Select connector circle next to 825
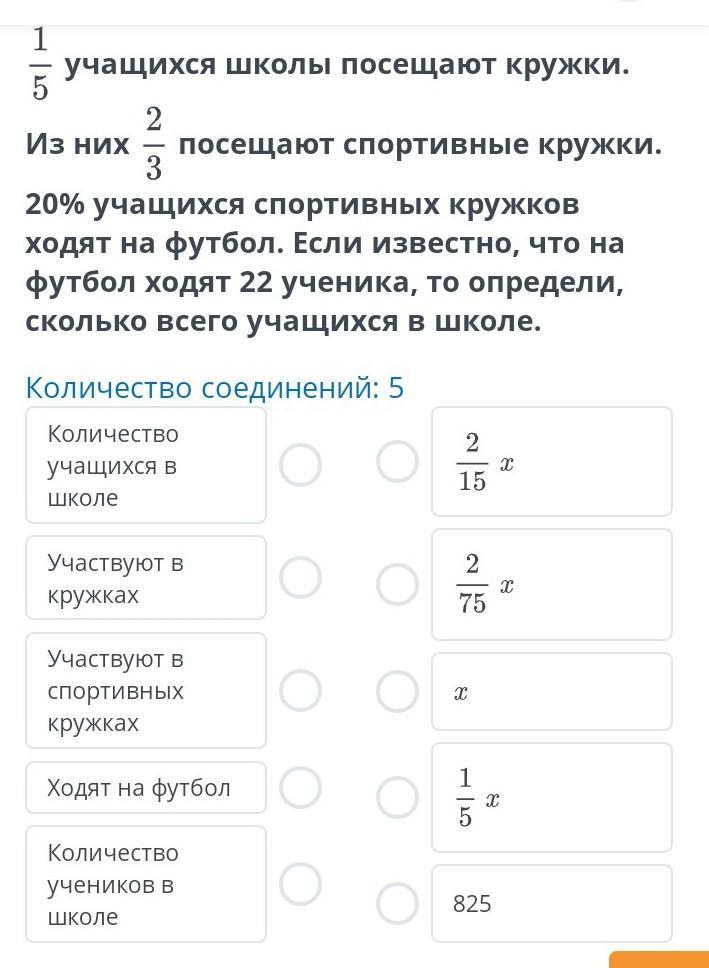Screen dimensions: 709x968 coord(398,903)
